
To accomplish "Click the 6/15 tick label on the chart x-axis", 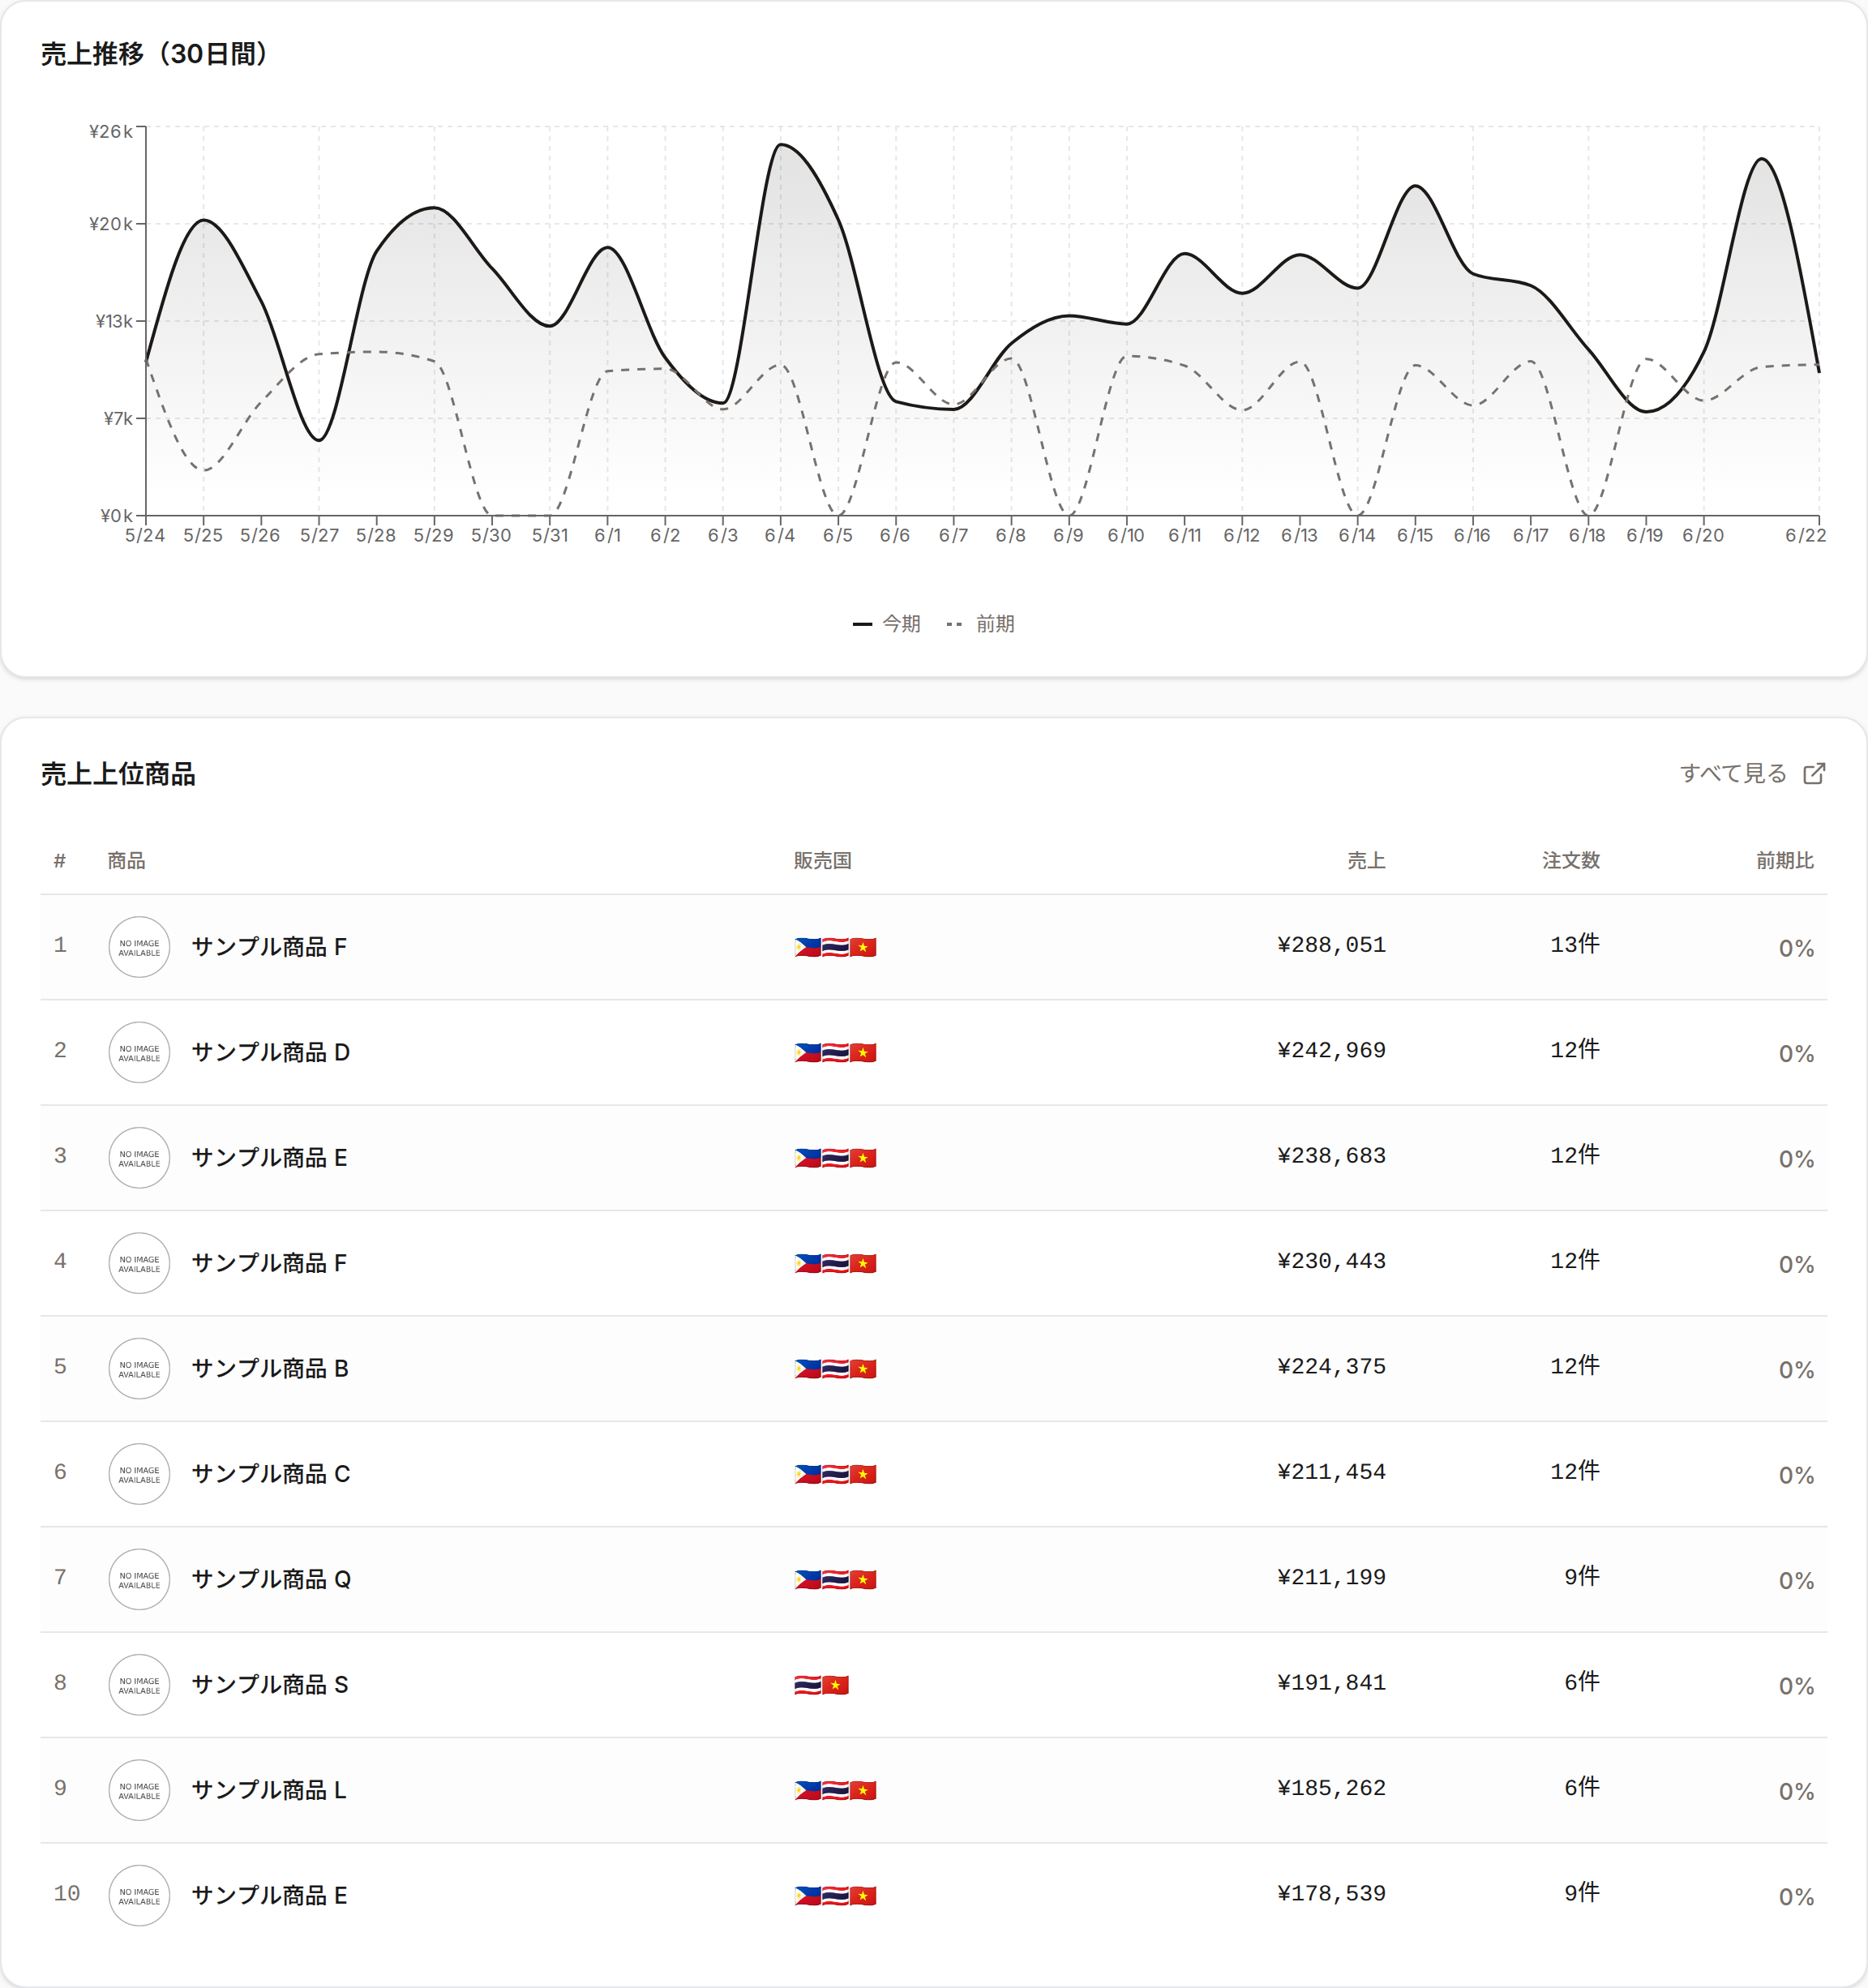I will (1415, 536).
